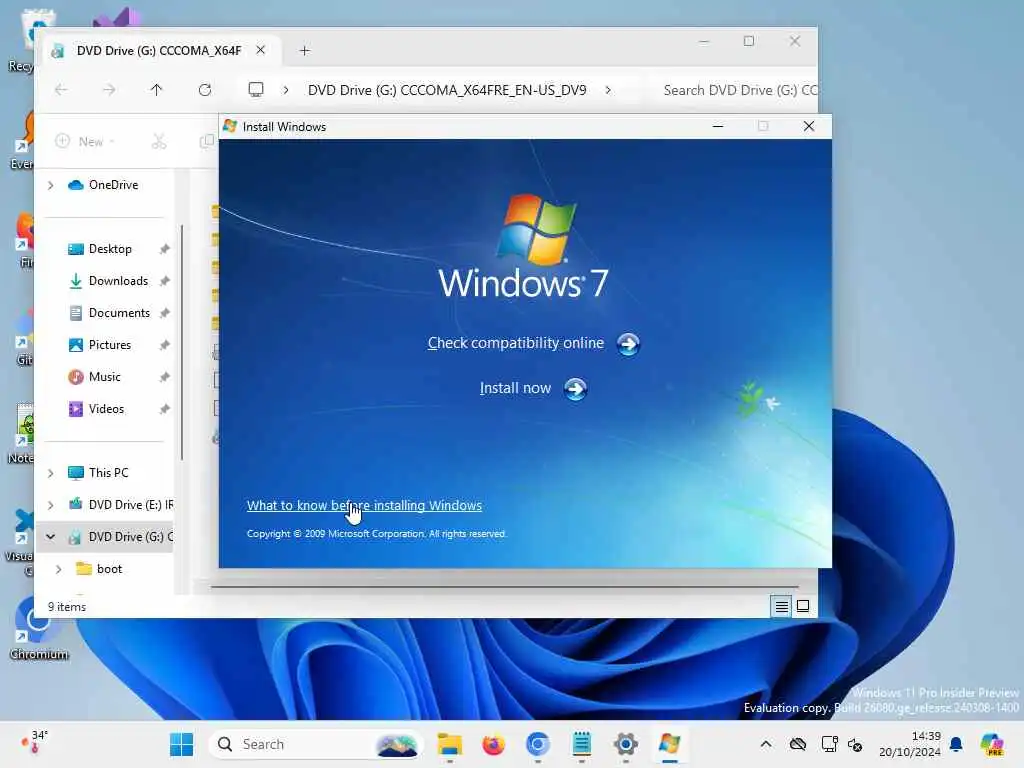The height and width of the screenshot is (768, 1024).
Task: Open Chromium from the taskbar
Action: click(537, 744)
